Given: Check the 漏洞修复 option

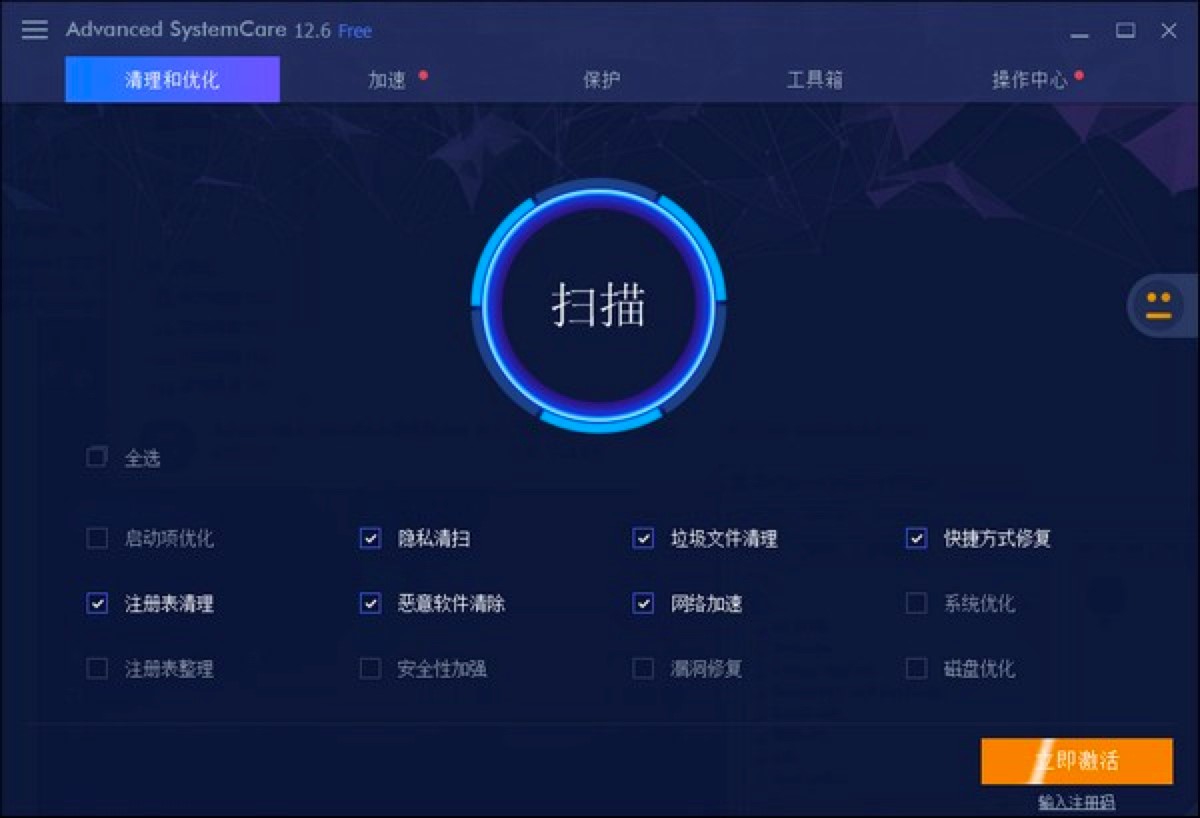Looking at the screenshot, I should [x=642, y=668].
